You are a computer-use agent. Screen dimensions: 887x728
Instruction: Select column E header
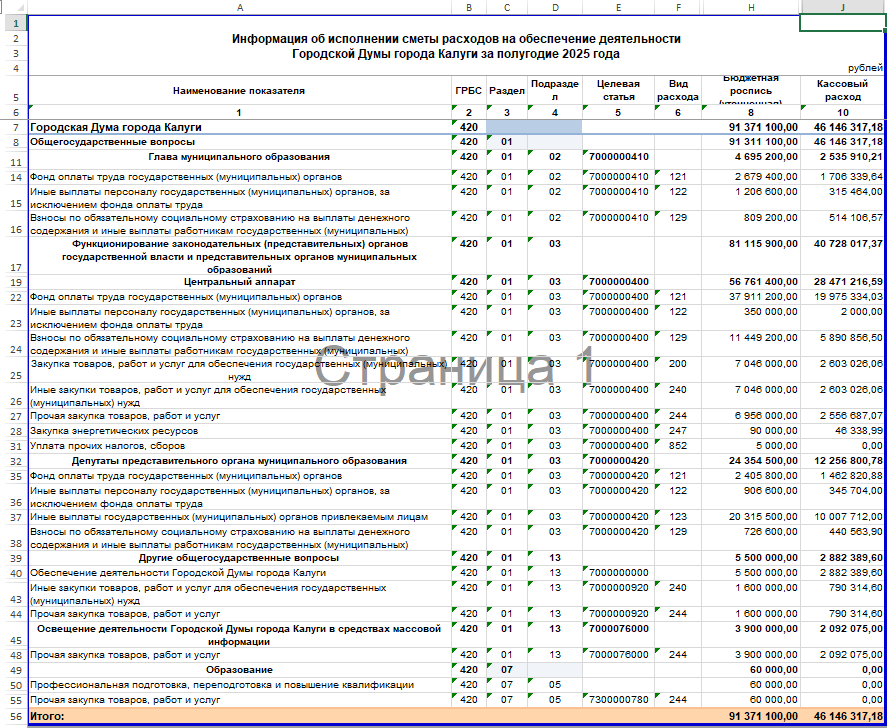coord(618,7)
